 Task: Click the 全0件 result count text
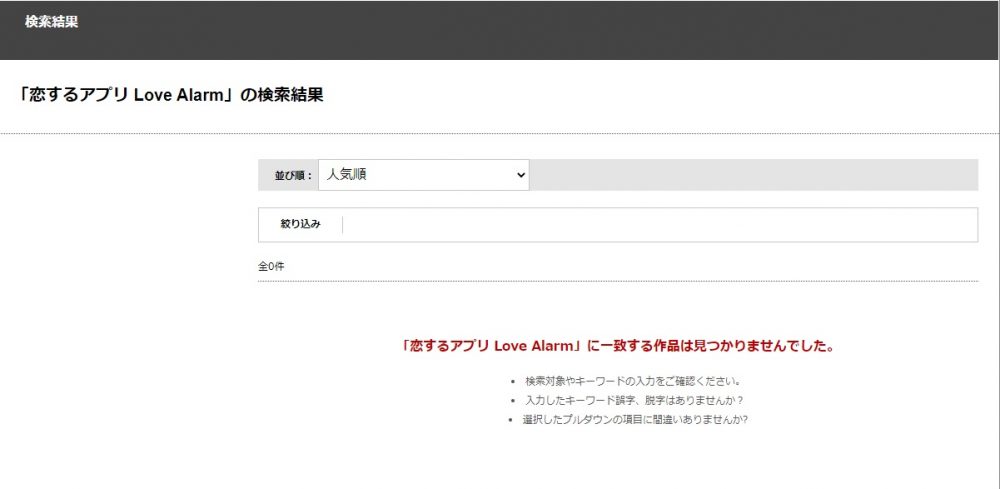(271, 266)
